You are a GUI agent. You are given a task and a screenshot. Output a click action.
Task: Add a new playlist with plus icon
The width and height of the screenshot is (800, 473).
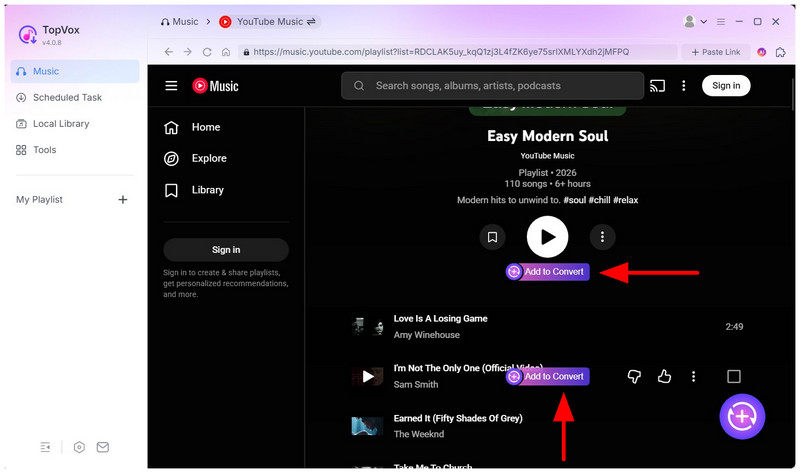(x=123, y=200)
